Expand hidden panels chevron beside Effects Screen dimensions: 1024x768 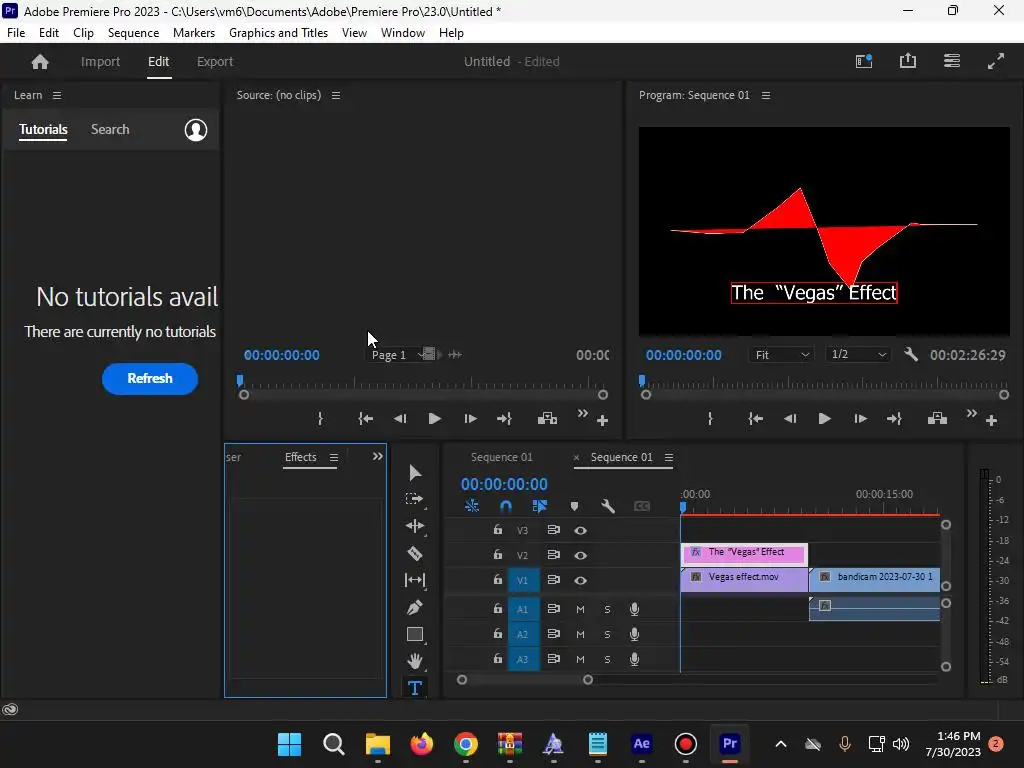point(377,456)
